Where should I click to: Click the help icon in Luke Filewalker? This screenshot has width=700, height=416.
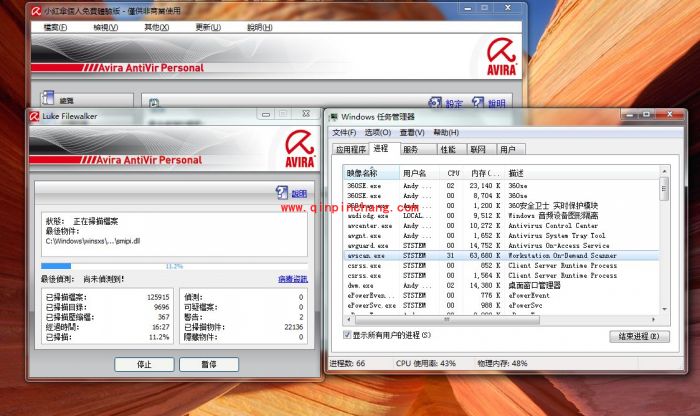point(283,193)
